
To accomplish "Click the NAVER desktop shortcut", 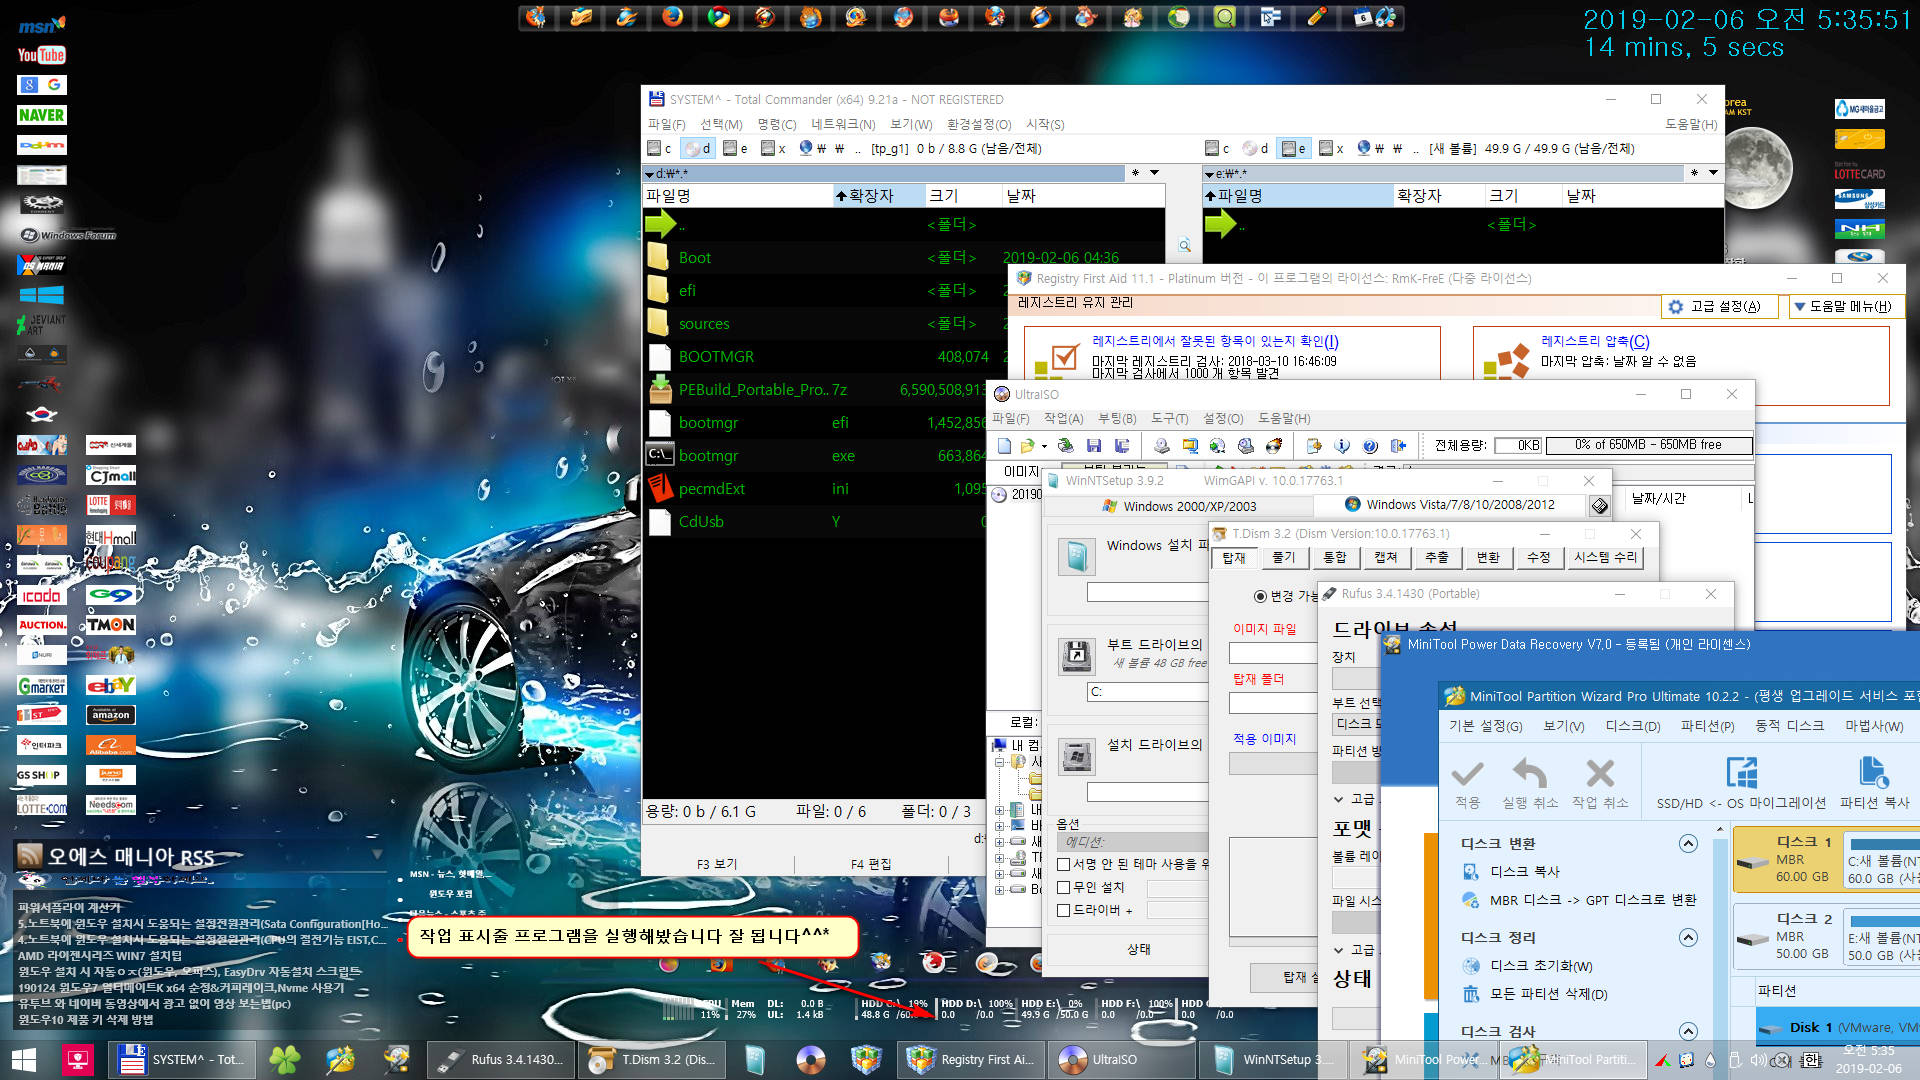I will (41, 115).
